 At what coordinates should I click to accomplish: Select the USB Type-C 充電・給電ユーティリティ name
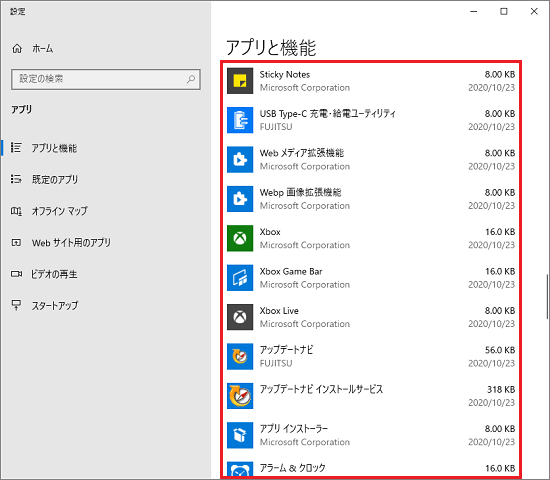328,114
